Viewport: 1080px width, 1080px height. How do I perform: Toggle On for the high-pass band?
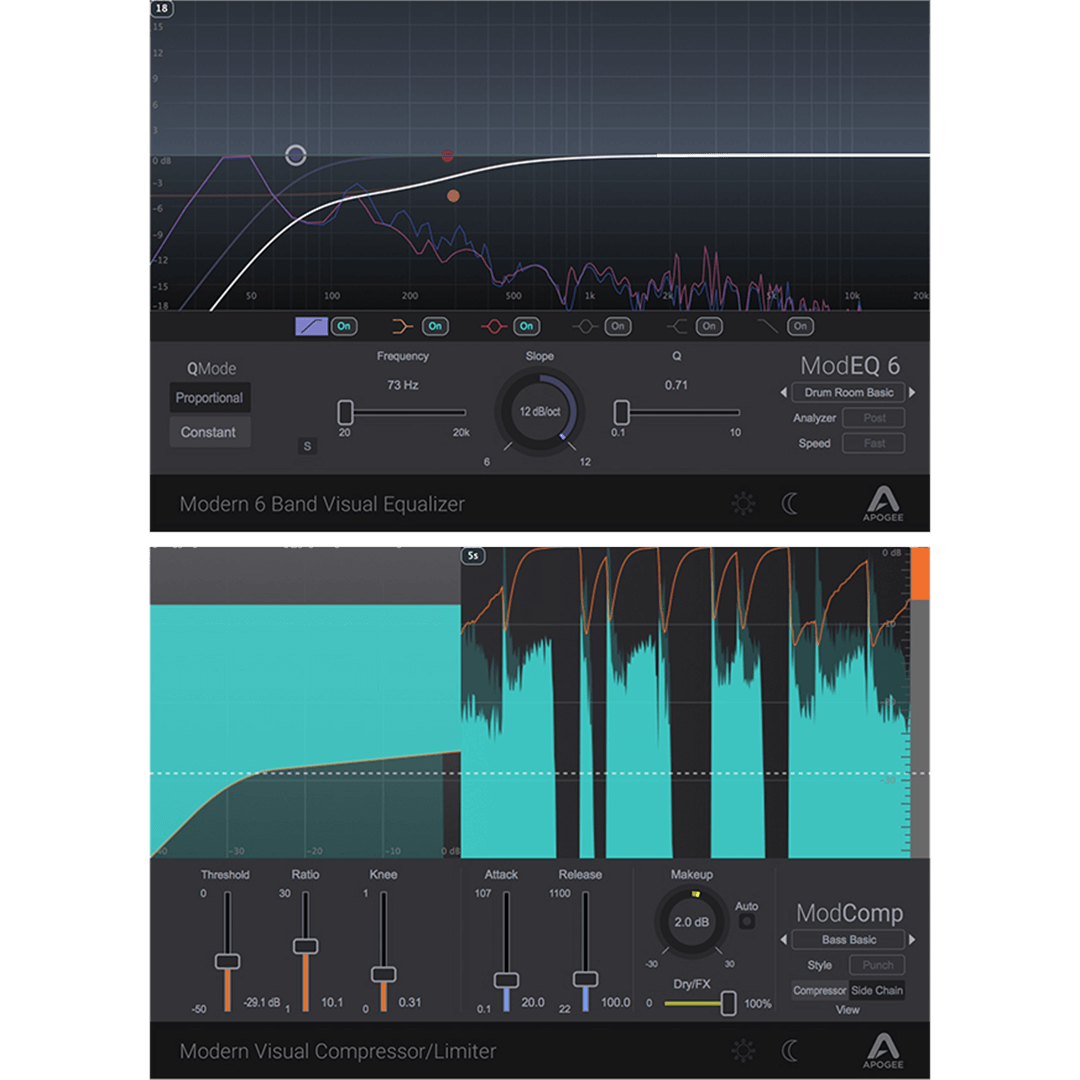point(344,326)
